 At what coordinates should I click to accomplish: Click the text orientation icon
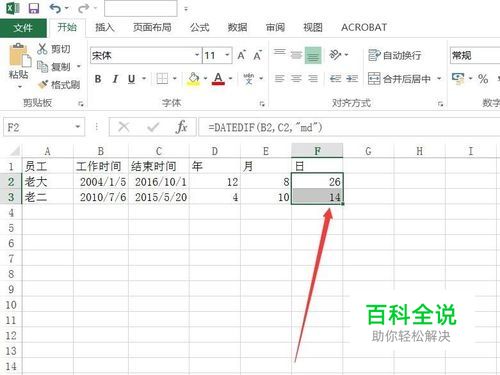pos(335,54)
